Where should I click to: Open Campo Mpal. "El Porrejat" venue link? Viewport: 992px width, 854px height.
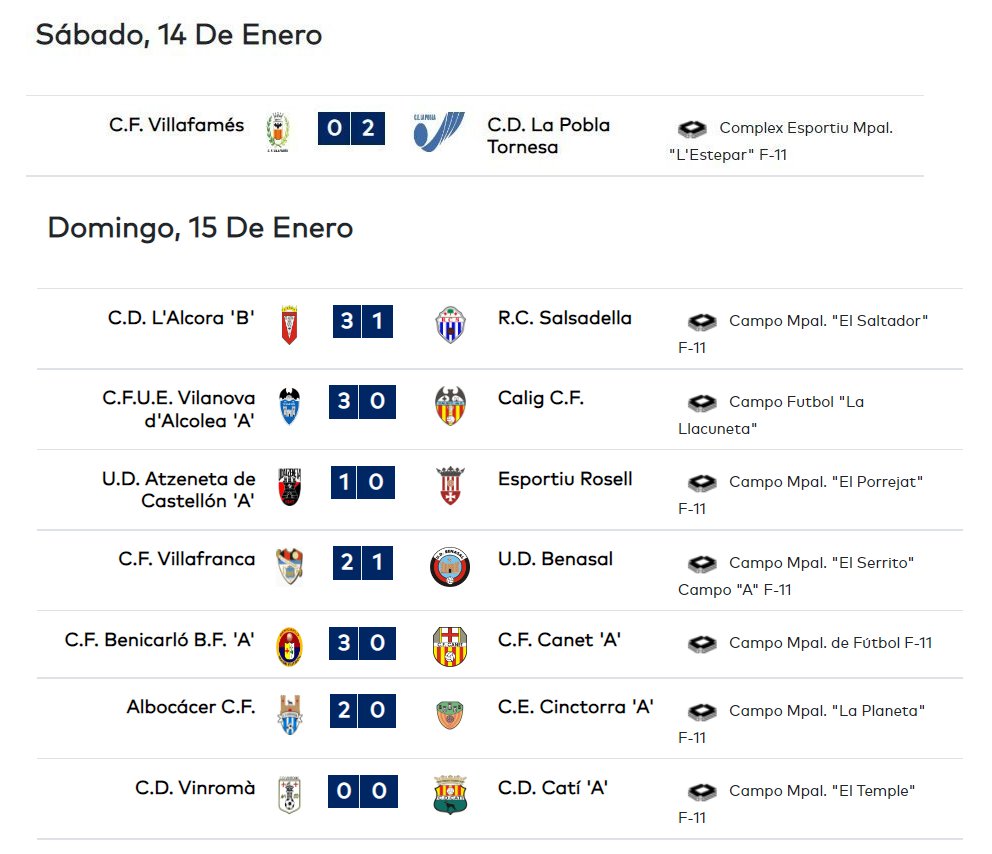pyautogui.click(x=800, y=495)
